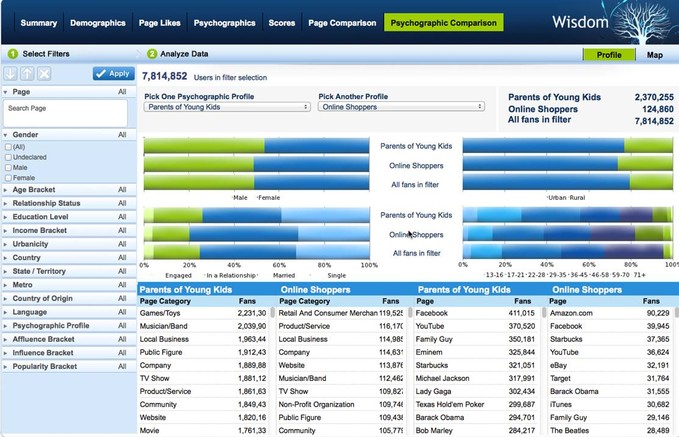
Task: Click the Games/Toys page category scrollbar
Action: pos(272,312)
